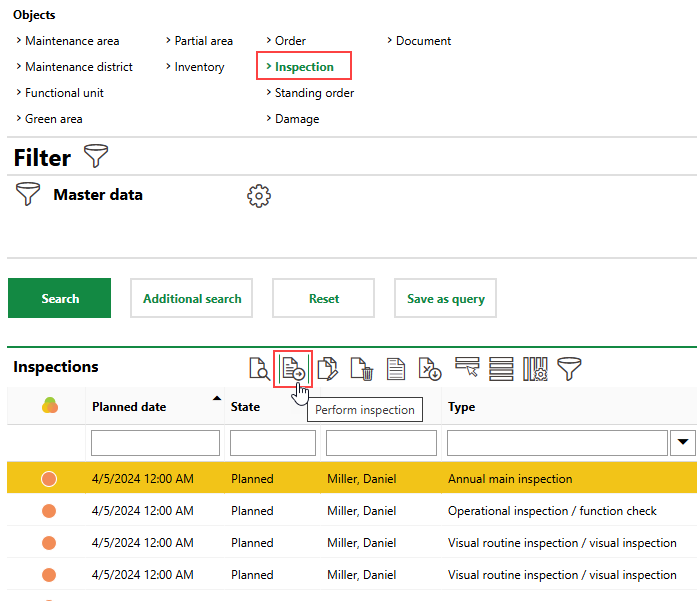This screenshot has height=601, width=697.
Task: Click the delete inspection trash icon
Action: click(361, 369)
